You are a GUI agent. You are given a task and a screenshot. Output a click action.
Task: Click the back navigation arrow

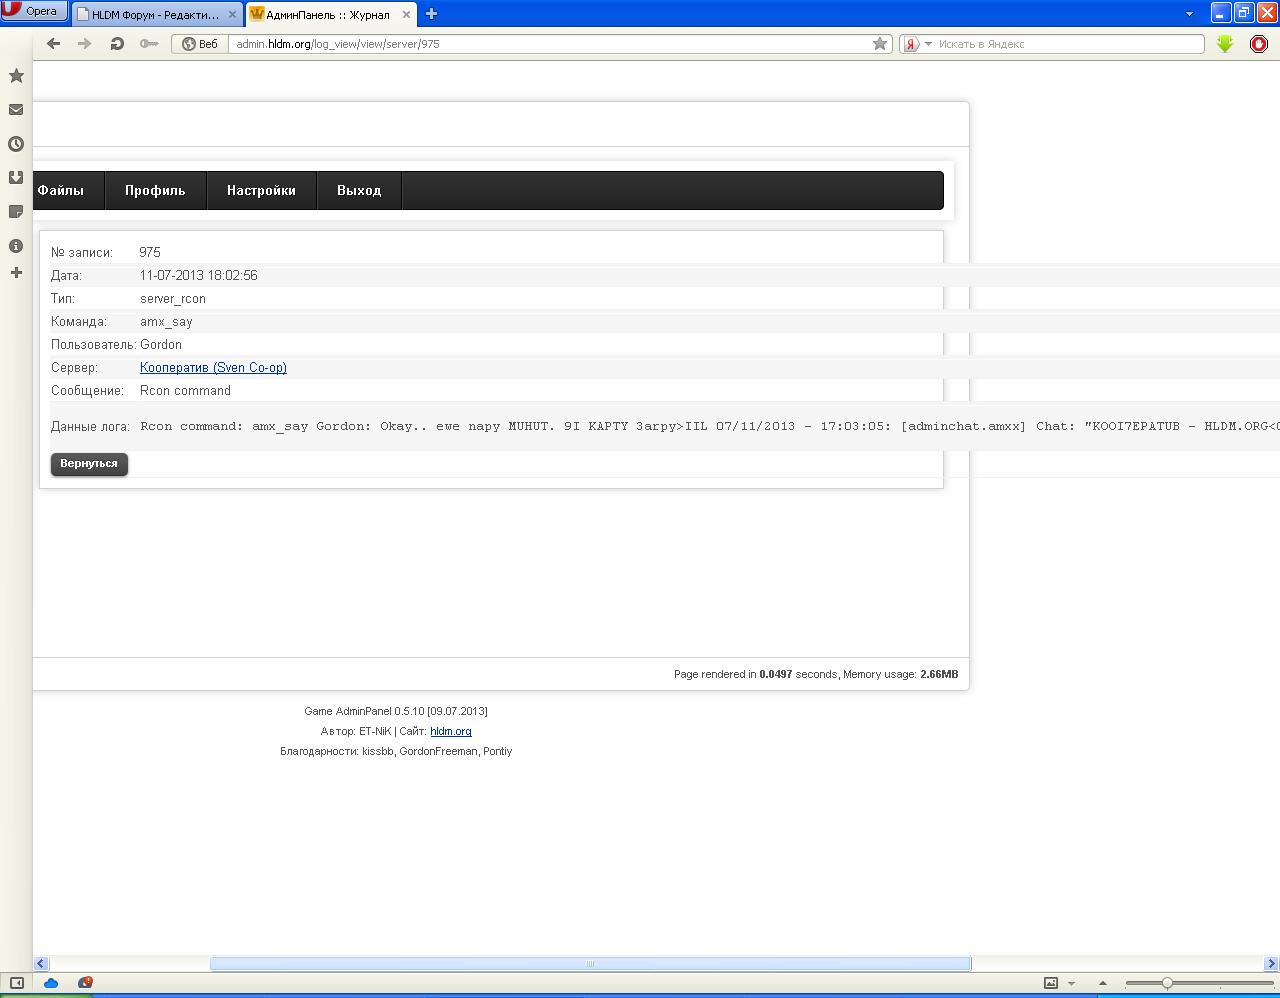pyautogui.click(x=54, y=44)
